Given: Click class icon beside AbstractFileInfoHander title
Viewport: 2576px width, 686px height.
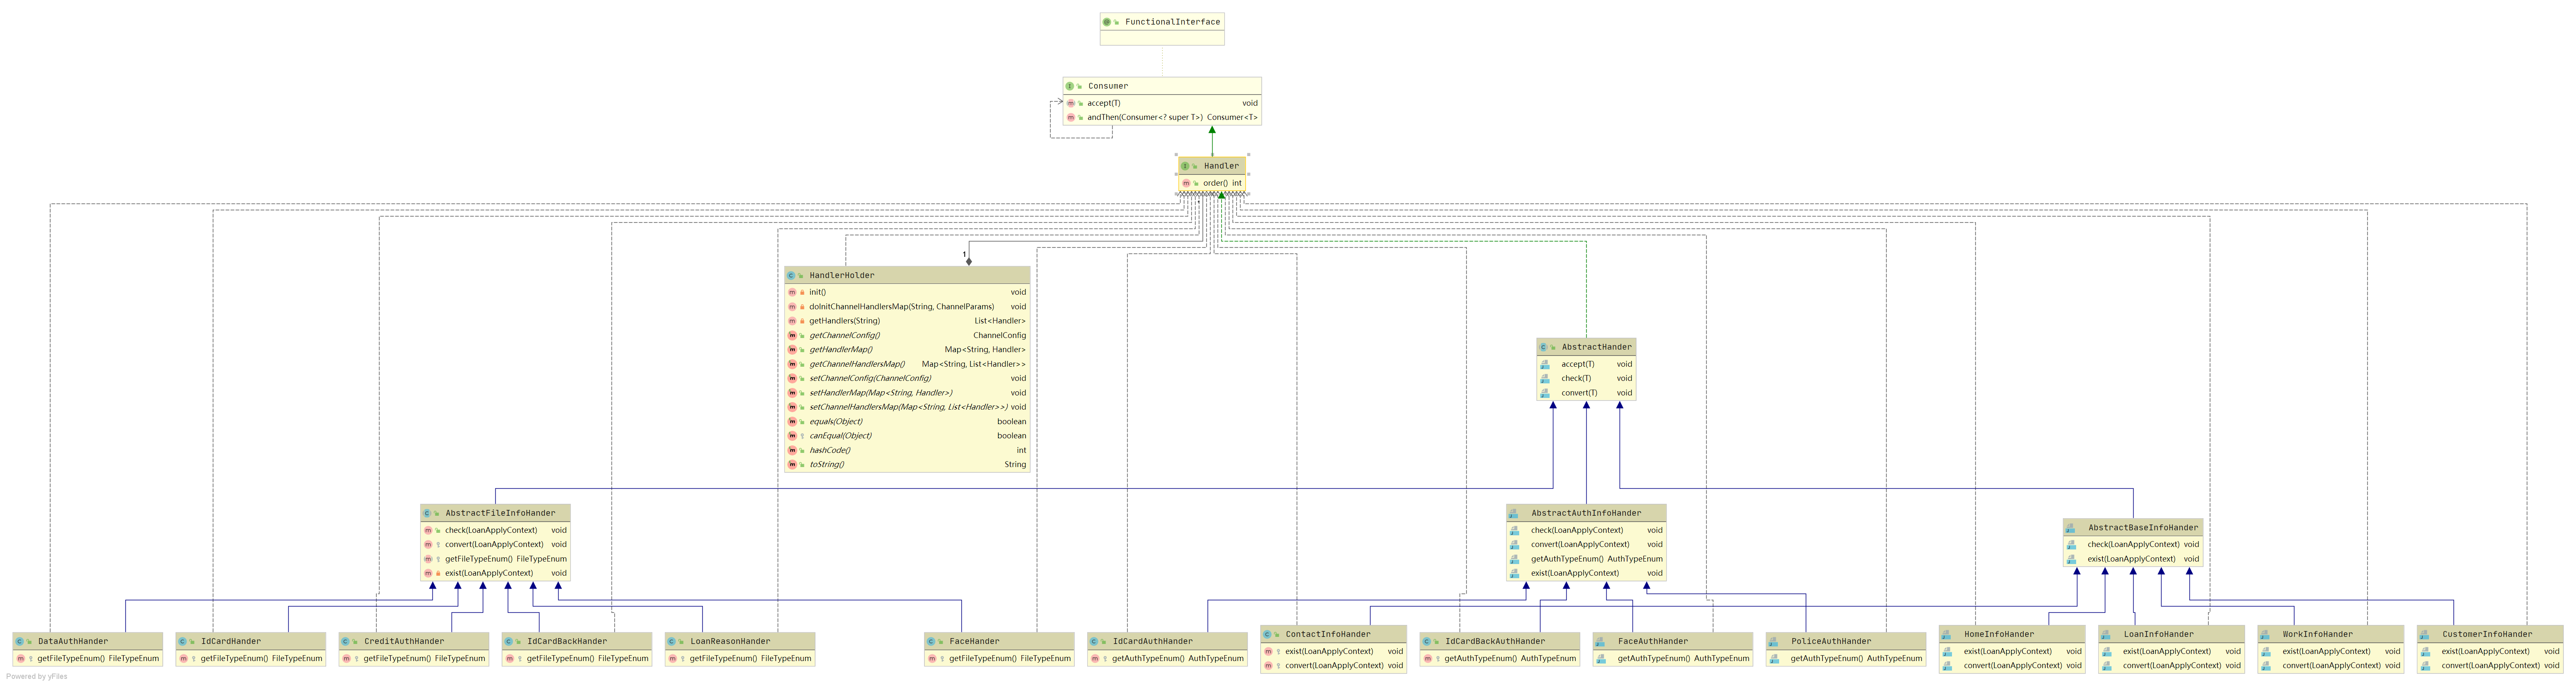Looking at the screenshot, I should [x=427, y=513].
